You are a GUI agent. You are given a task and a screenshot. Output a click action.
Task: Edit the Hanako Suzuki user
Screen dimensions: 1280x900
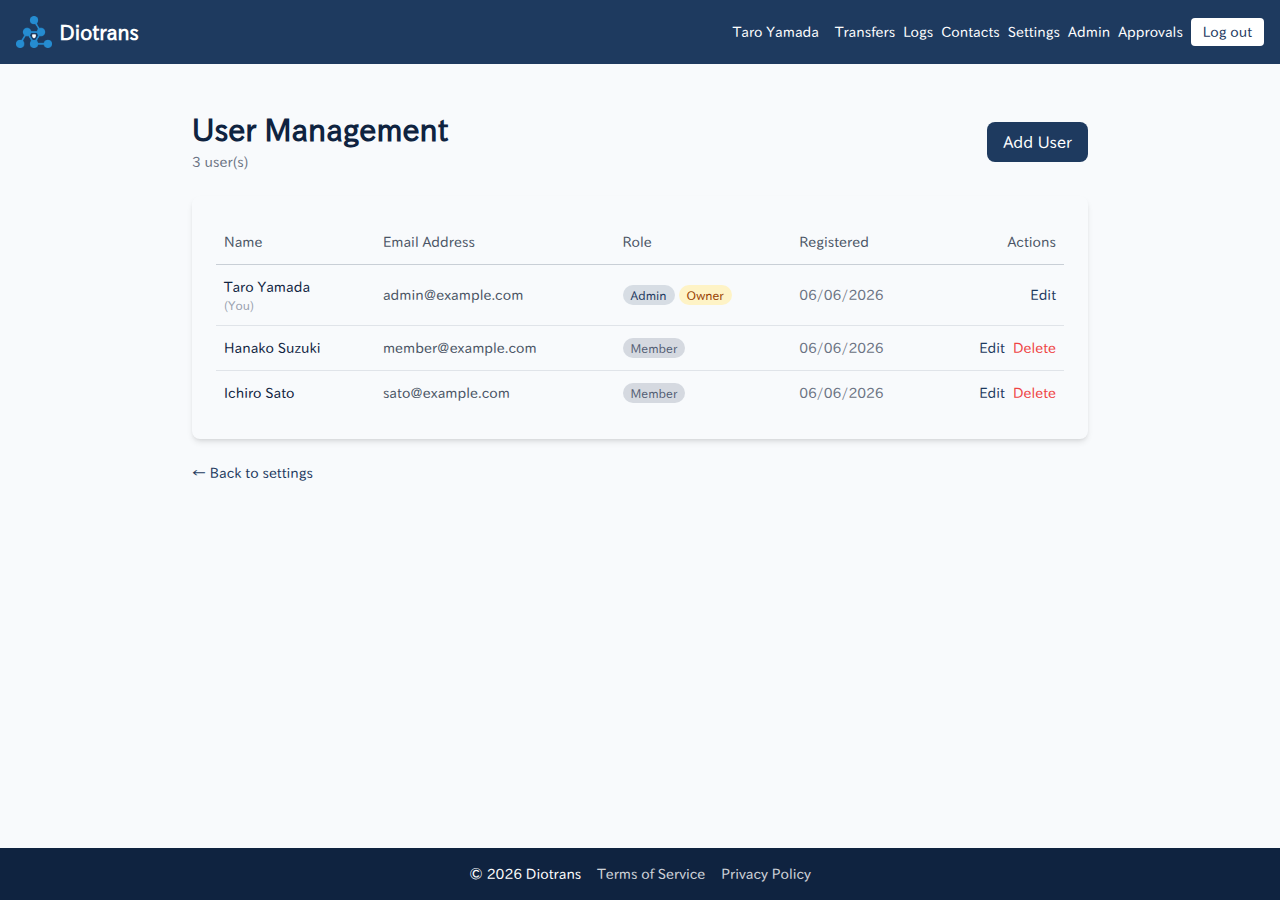pyautogui.click(x=992, y=348)
